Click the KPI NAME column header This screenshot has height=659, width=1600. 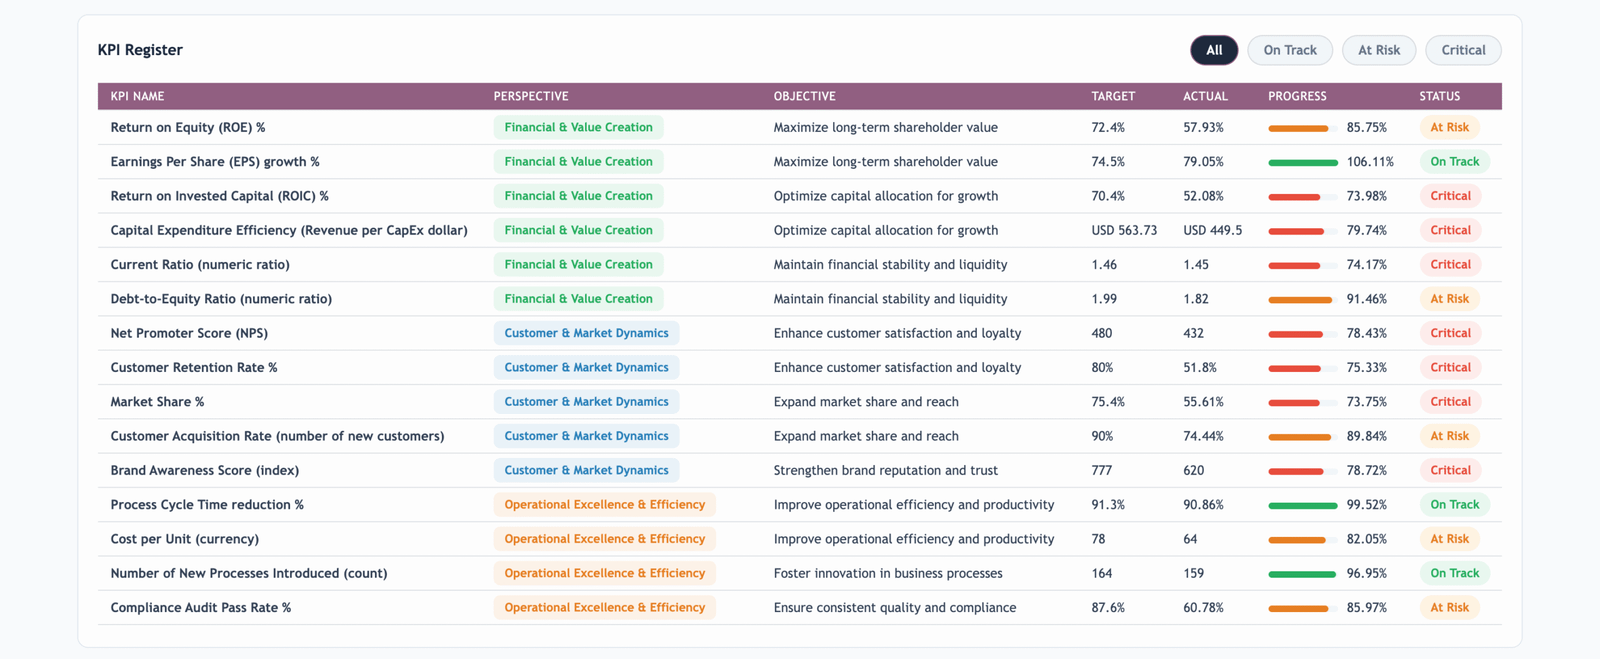tap(137, 96)
